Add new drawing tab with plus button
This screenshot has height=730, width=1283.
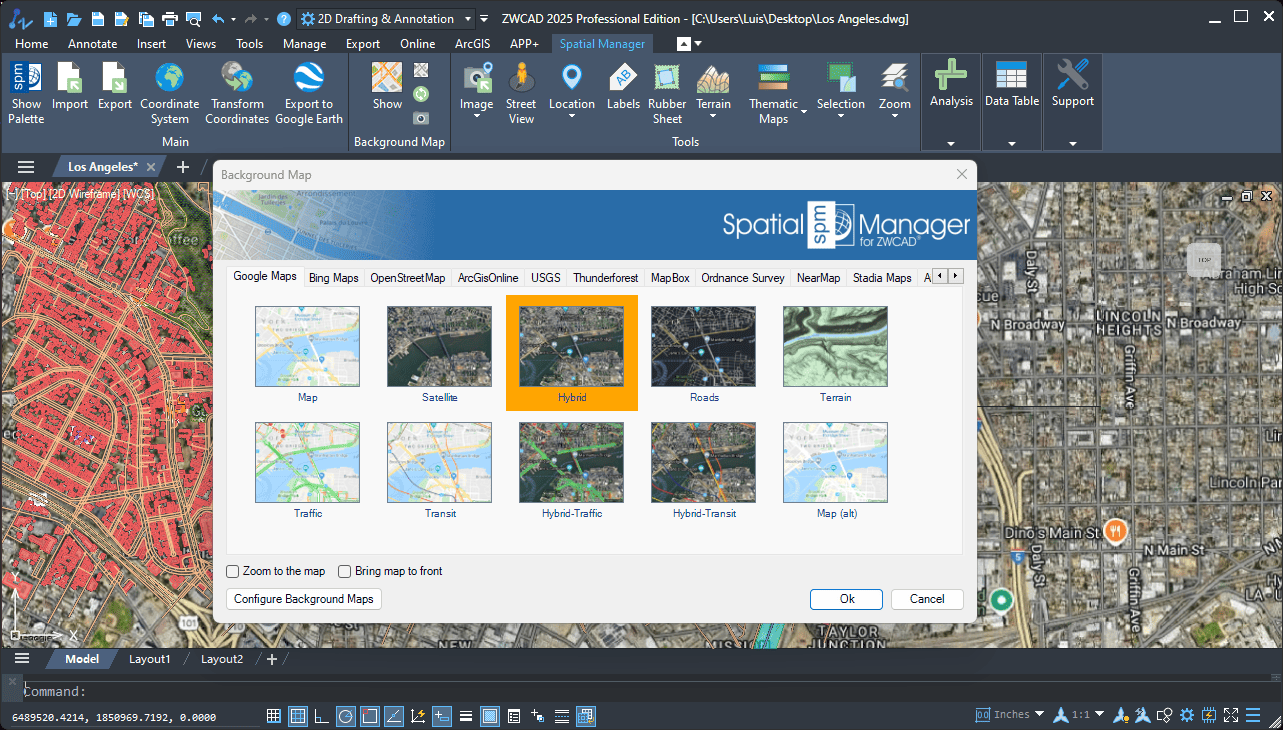(183, 167)
